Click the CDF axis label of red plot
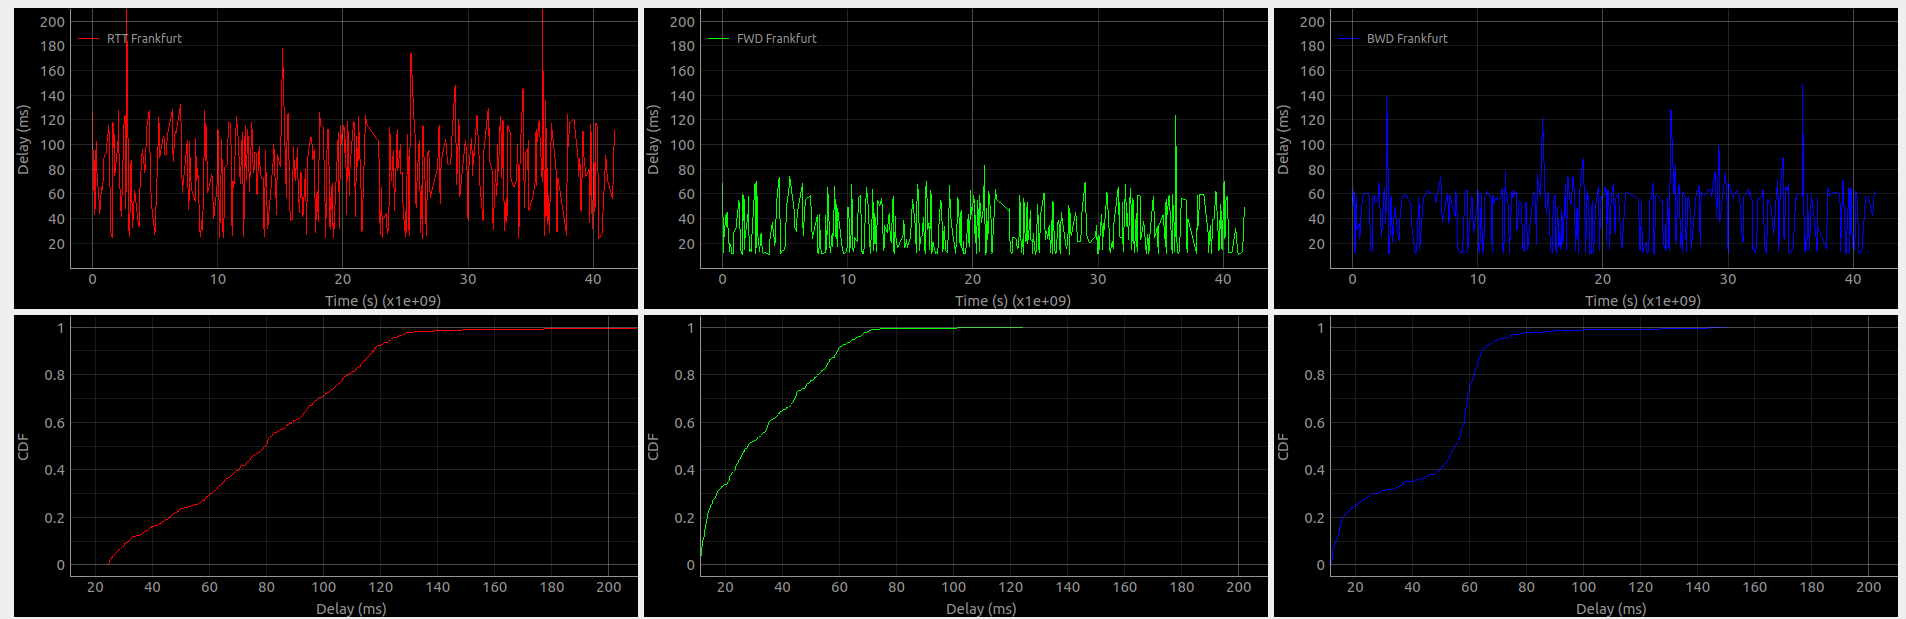 pyautogui.click(x=24, y=447)
